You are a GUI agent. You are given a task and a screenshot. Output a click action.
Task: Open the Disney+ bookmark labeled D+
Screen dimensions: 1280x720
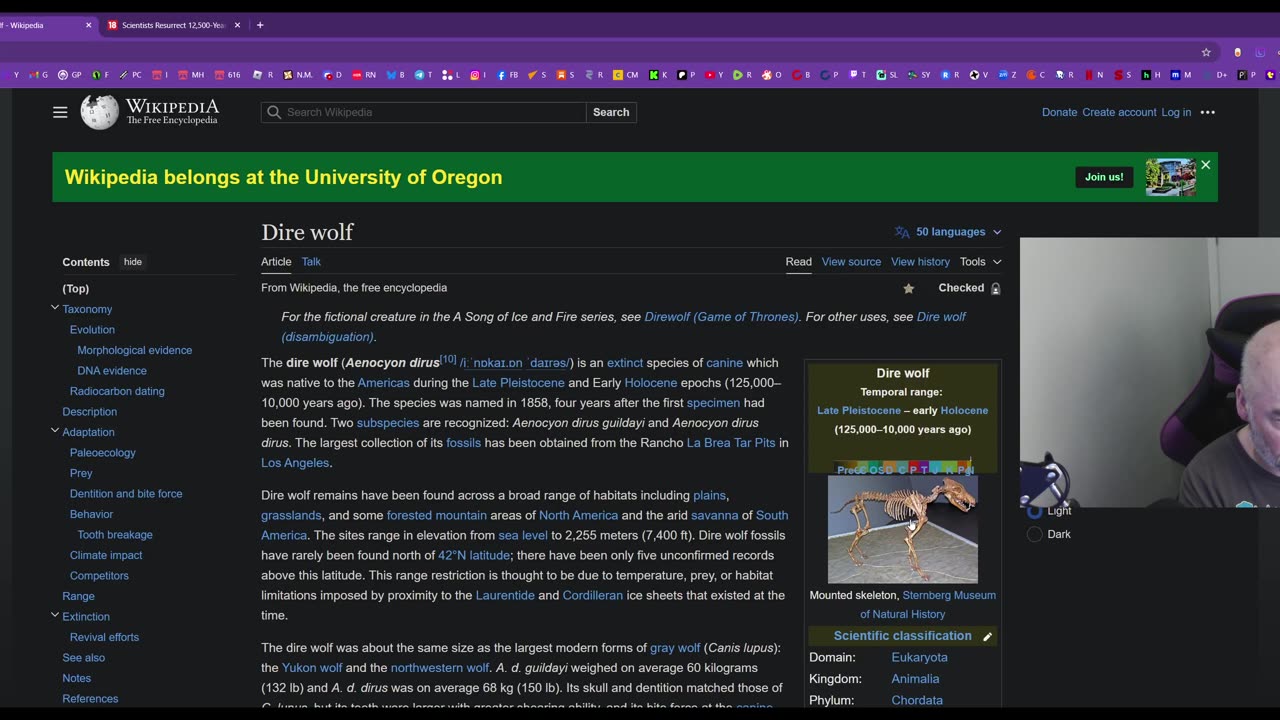tap(1217, 74)
